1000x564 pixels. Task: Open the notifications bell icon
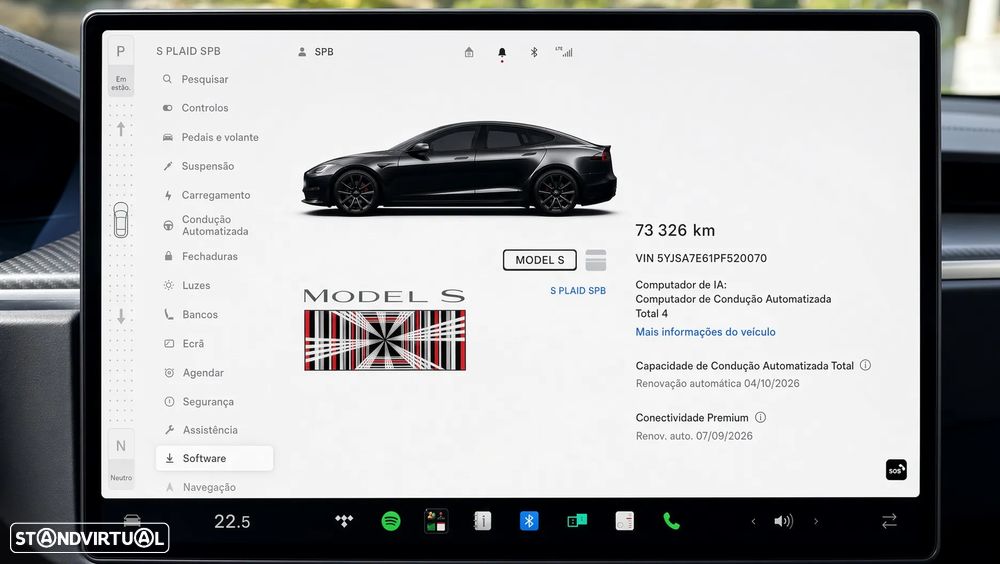click(502, 53)
